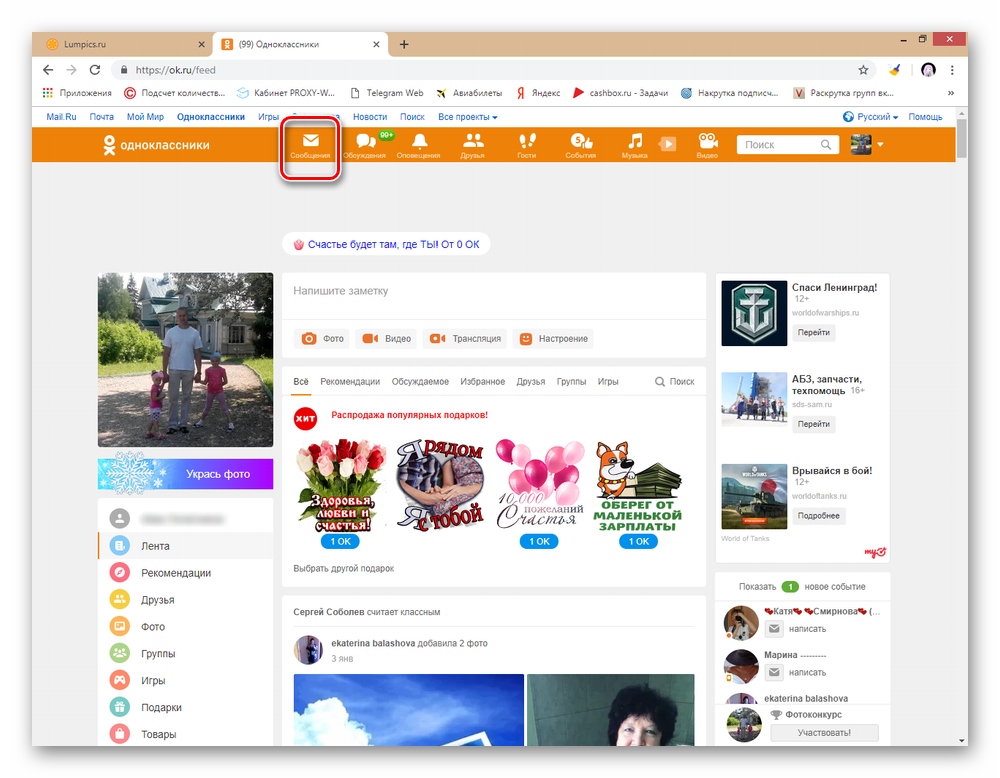
Task: Open Обсуждения discussions icon
Action: (x=364, y=145)
